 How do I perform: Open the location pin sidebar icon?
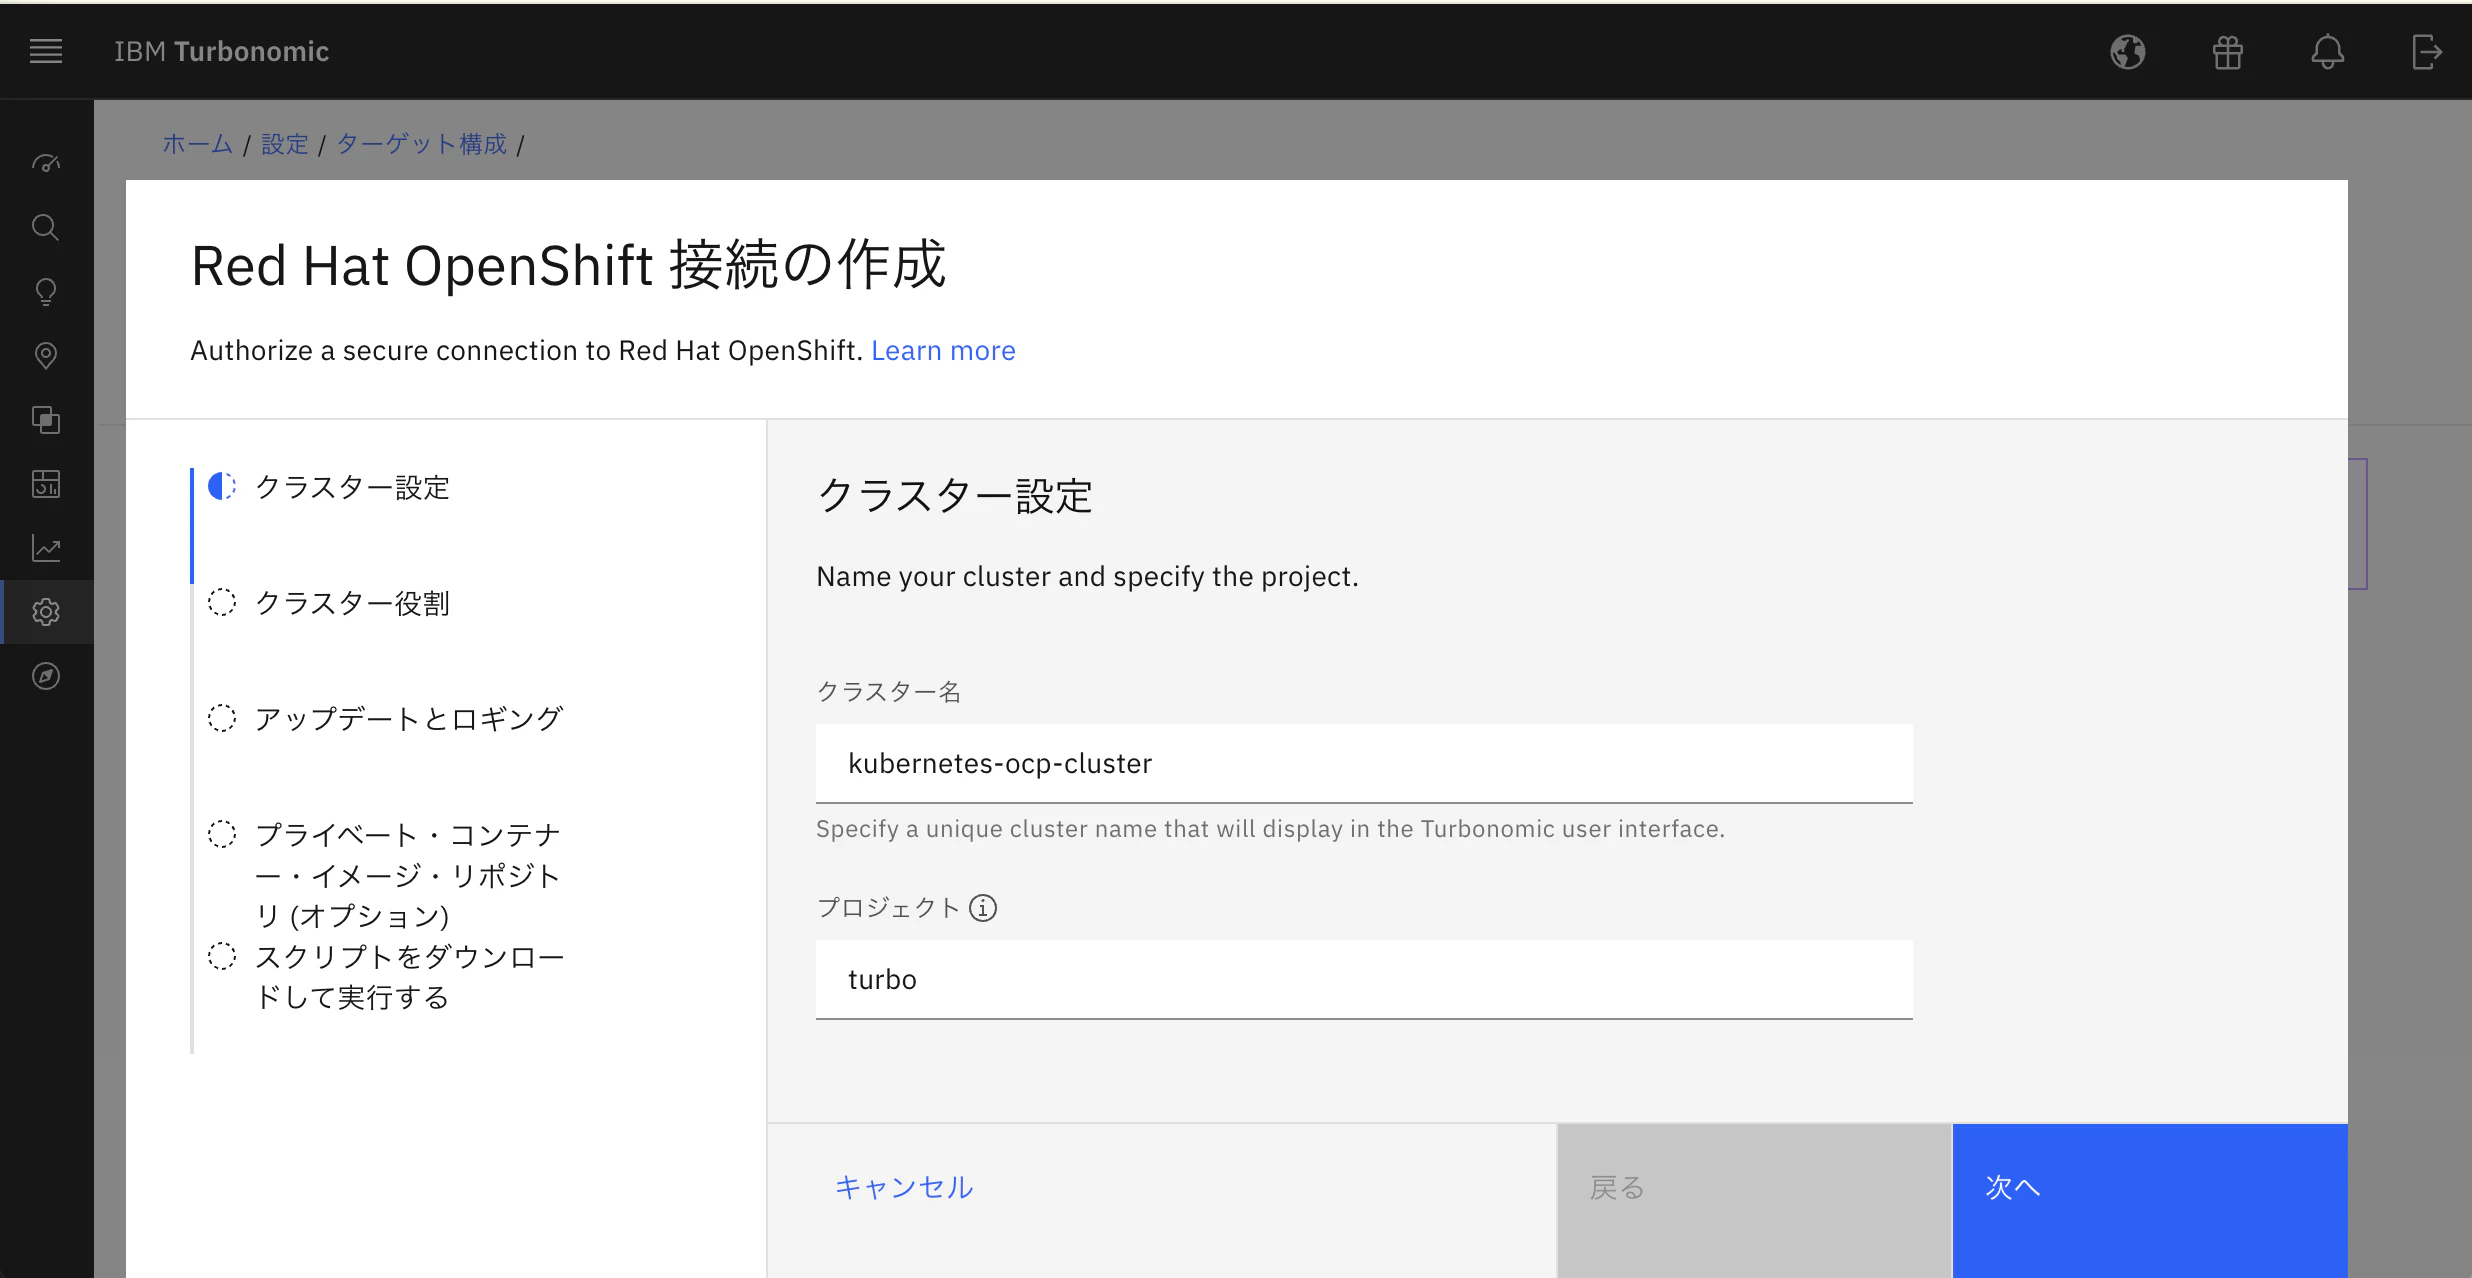coord(46,355)
